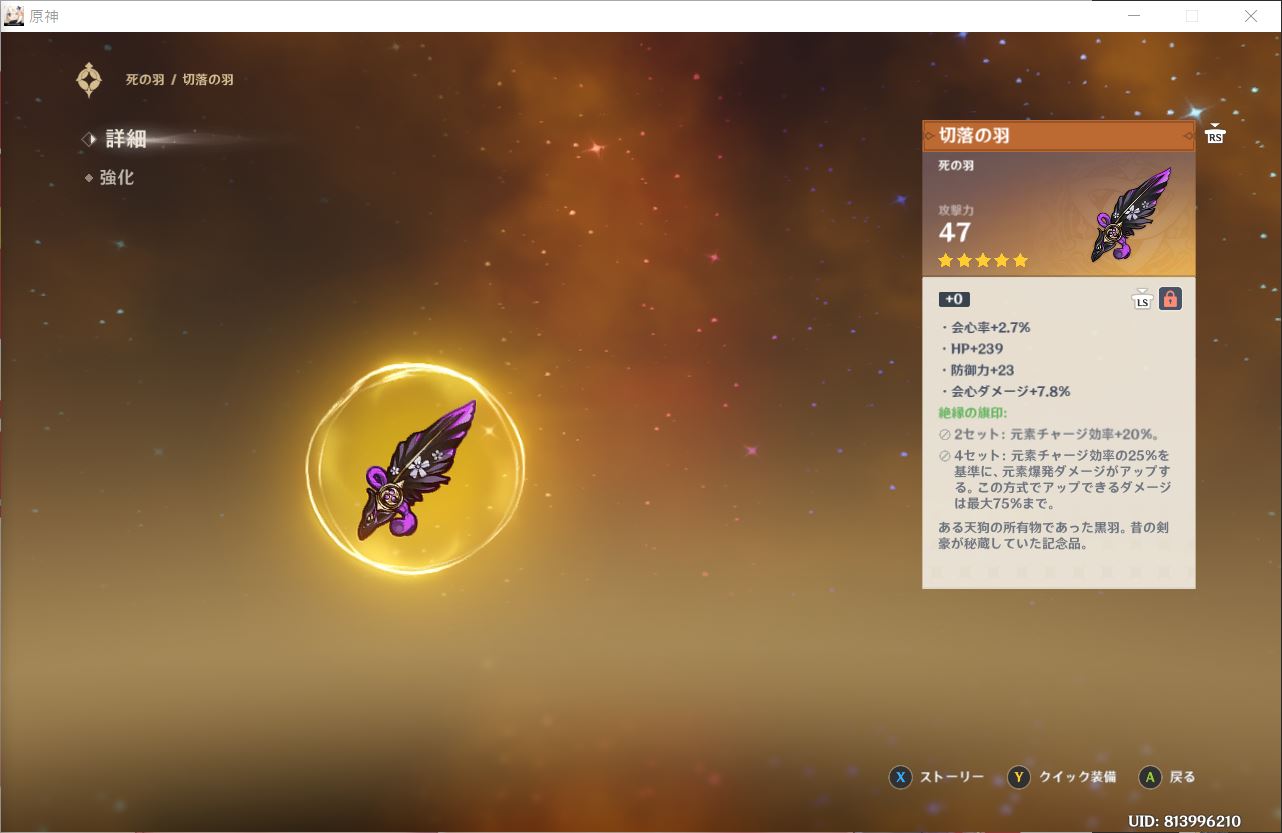The image size is (1282, 833).
Task: Select the 詳細 details tab
Action: coord(126,139)
